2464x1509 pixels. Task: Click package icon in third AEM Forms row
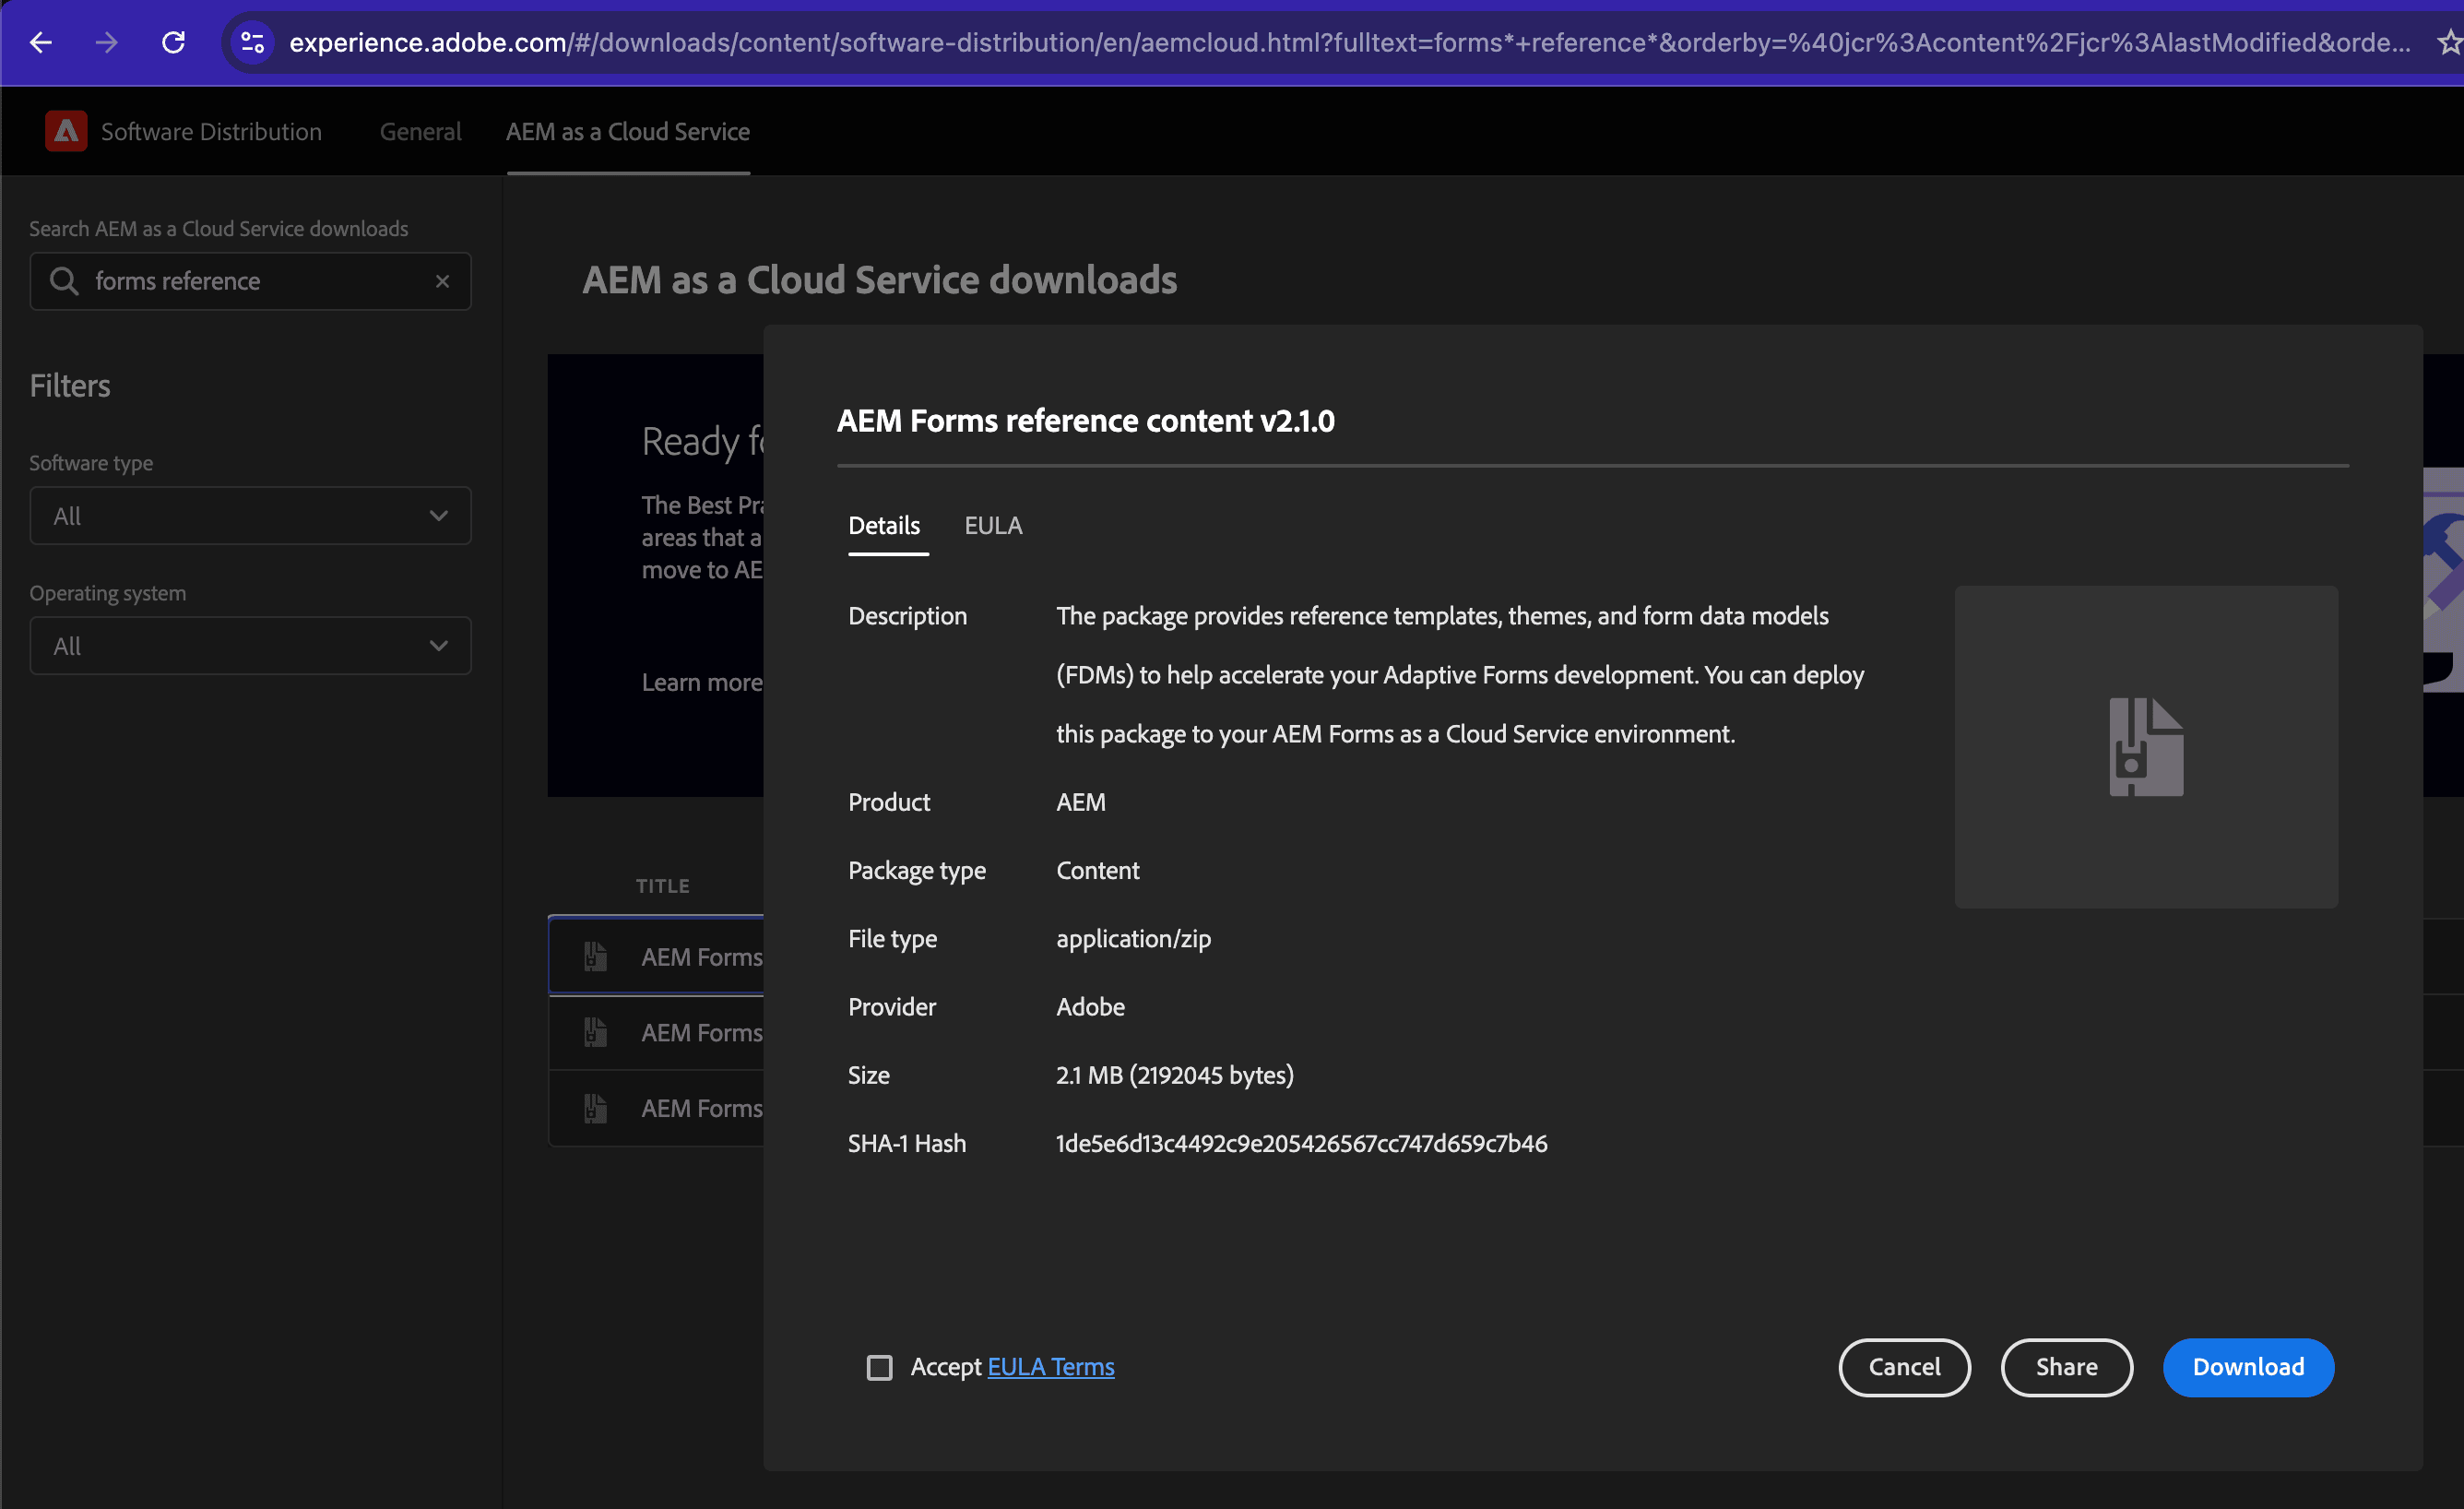[x=595, y=1107]
